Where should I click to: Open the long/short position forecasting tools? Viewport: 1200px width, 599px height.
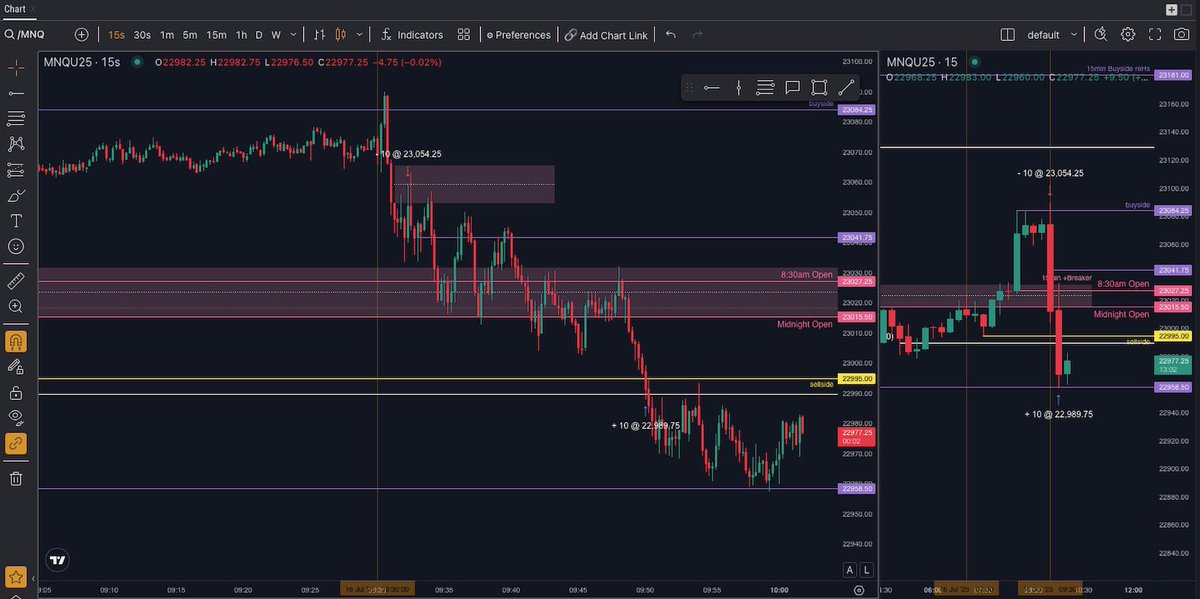click(x=16, y=170)
